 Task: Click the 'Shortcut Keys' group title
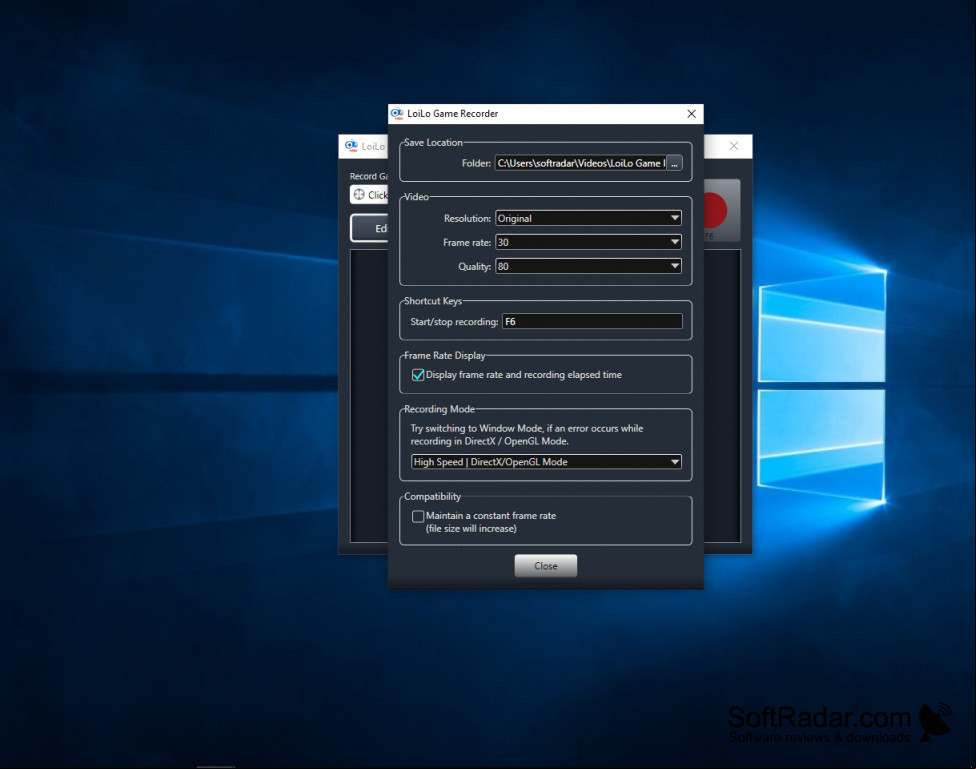coord(433,301)
